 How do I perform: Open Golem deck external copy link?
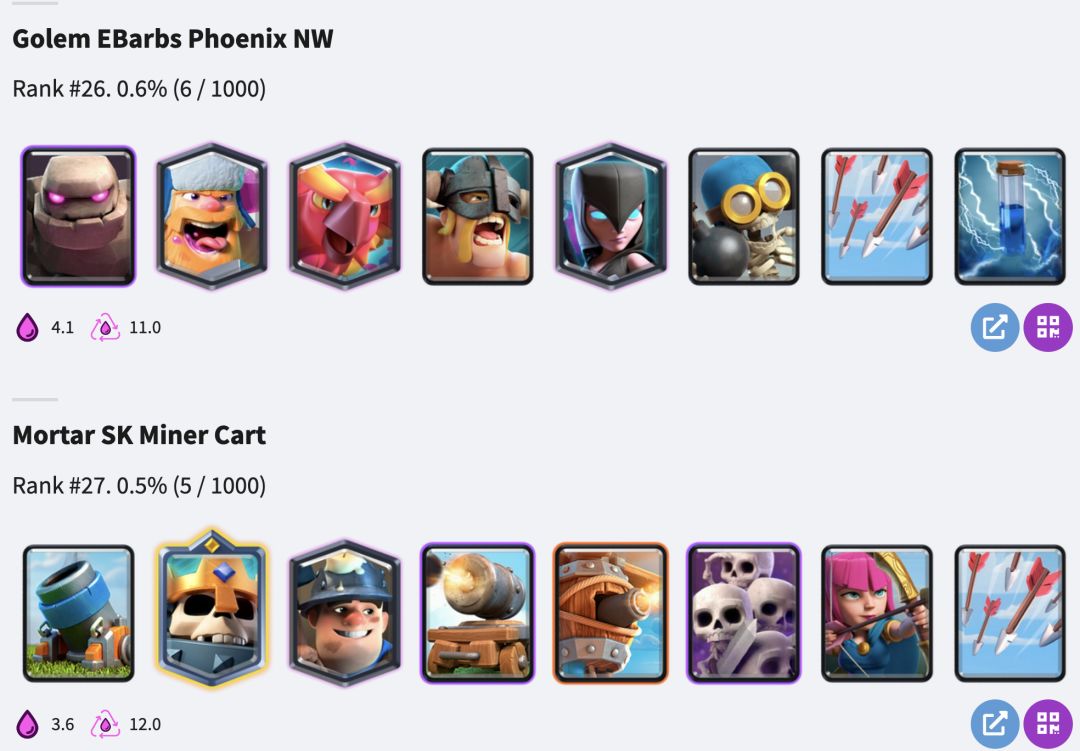(x=995, y=327)
